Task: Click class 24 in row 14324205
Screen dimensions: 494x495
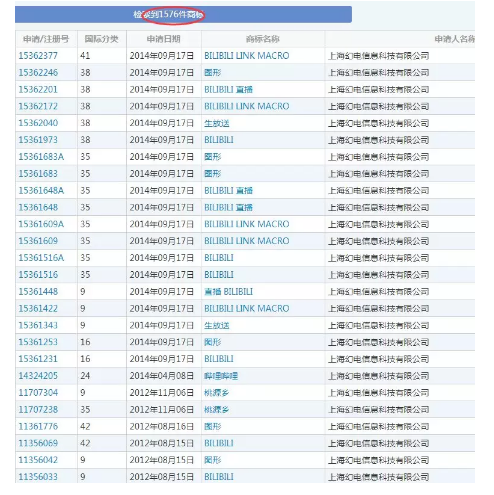Action: 85,376
